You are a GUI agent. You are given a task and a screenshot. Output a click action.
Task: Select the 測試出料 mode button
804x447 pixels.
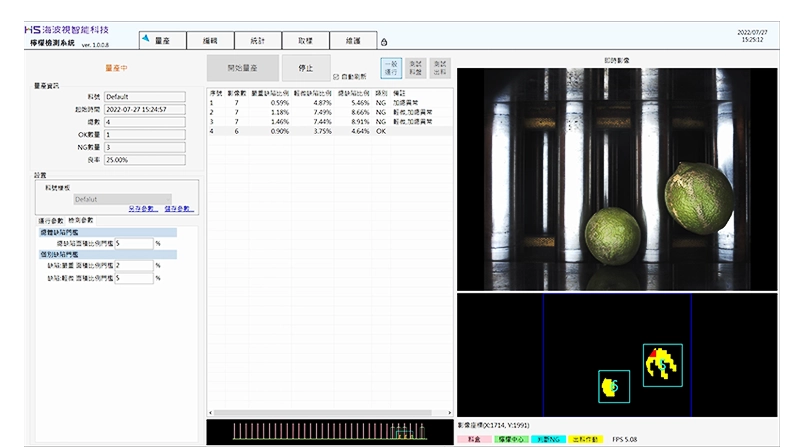tap(441, 68)
